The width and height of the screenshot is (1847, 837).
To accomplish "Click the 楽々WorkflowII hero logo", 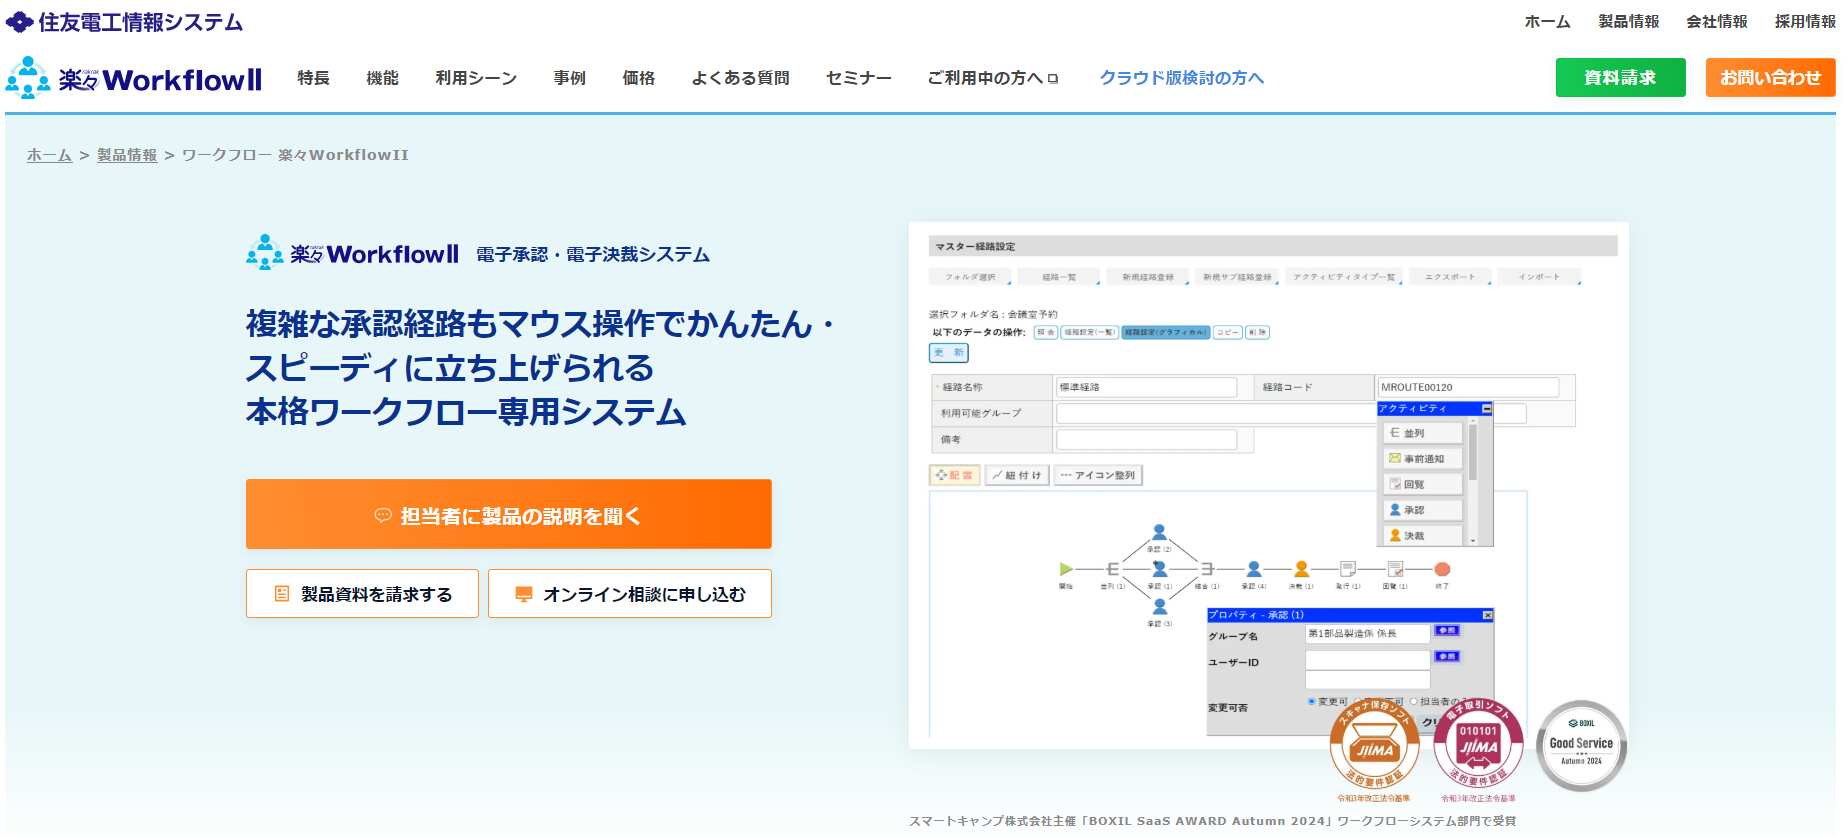I will (352, 253).
